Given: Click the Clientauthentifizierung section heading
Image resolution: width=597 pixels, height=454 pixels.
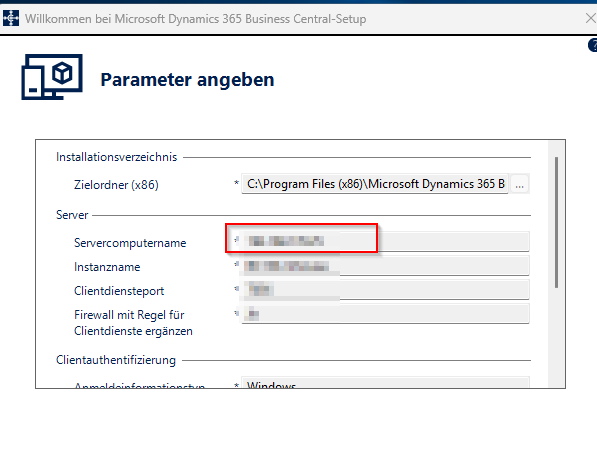Looking at the screenshot, I should [x=116, y=360].
